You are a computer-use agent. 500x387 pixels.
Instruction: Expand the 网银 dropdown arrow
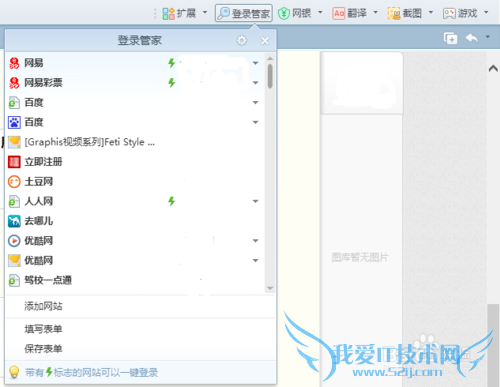tap(320, 12)
